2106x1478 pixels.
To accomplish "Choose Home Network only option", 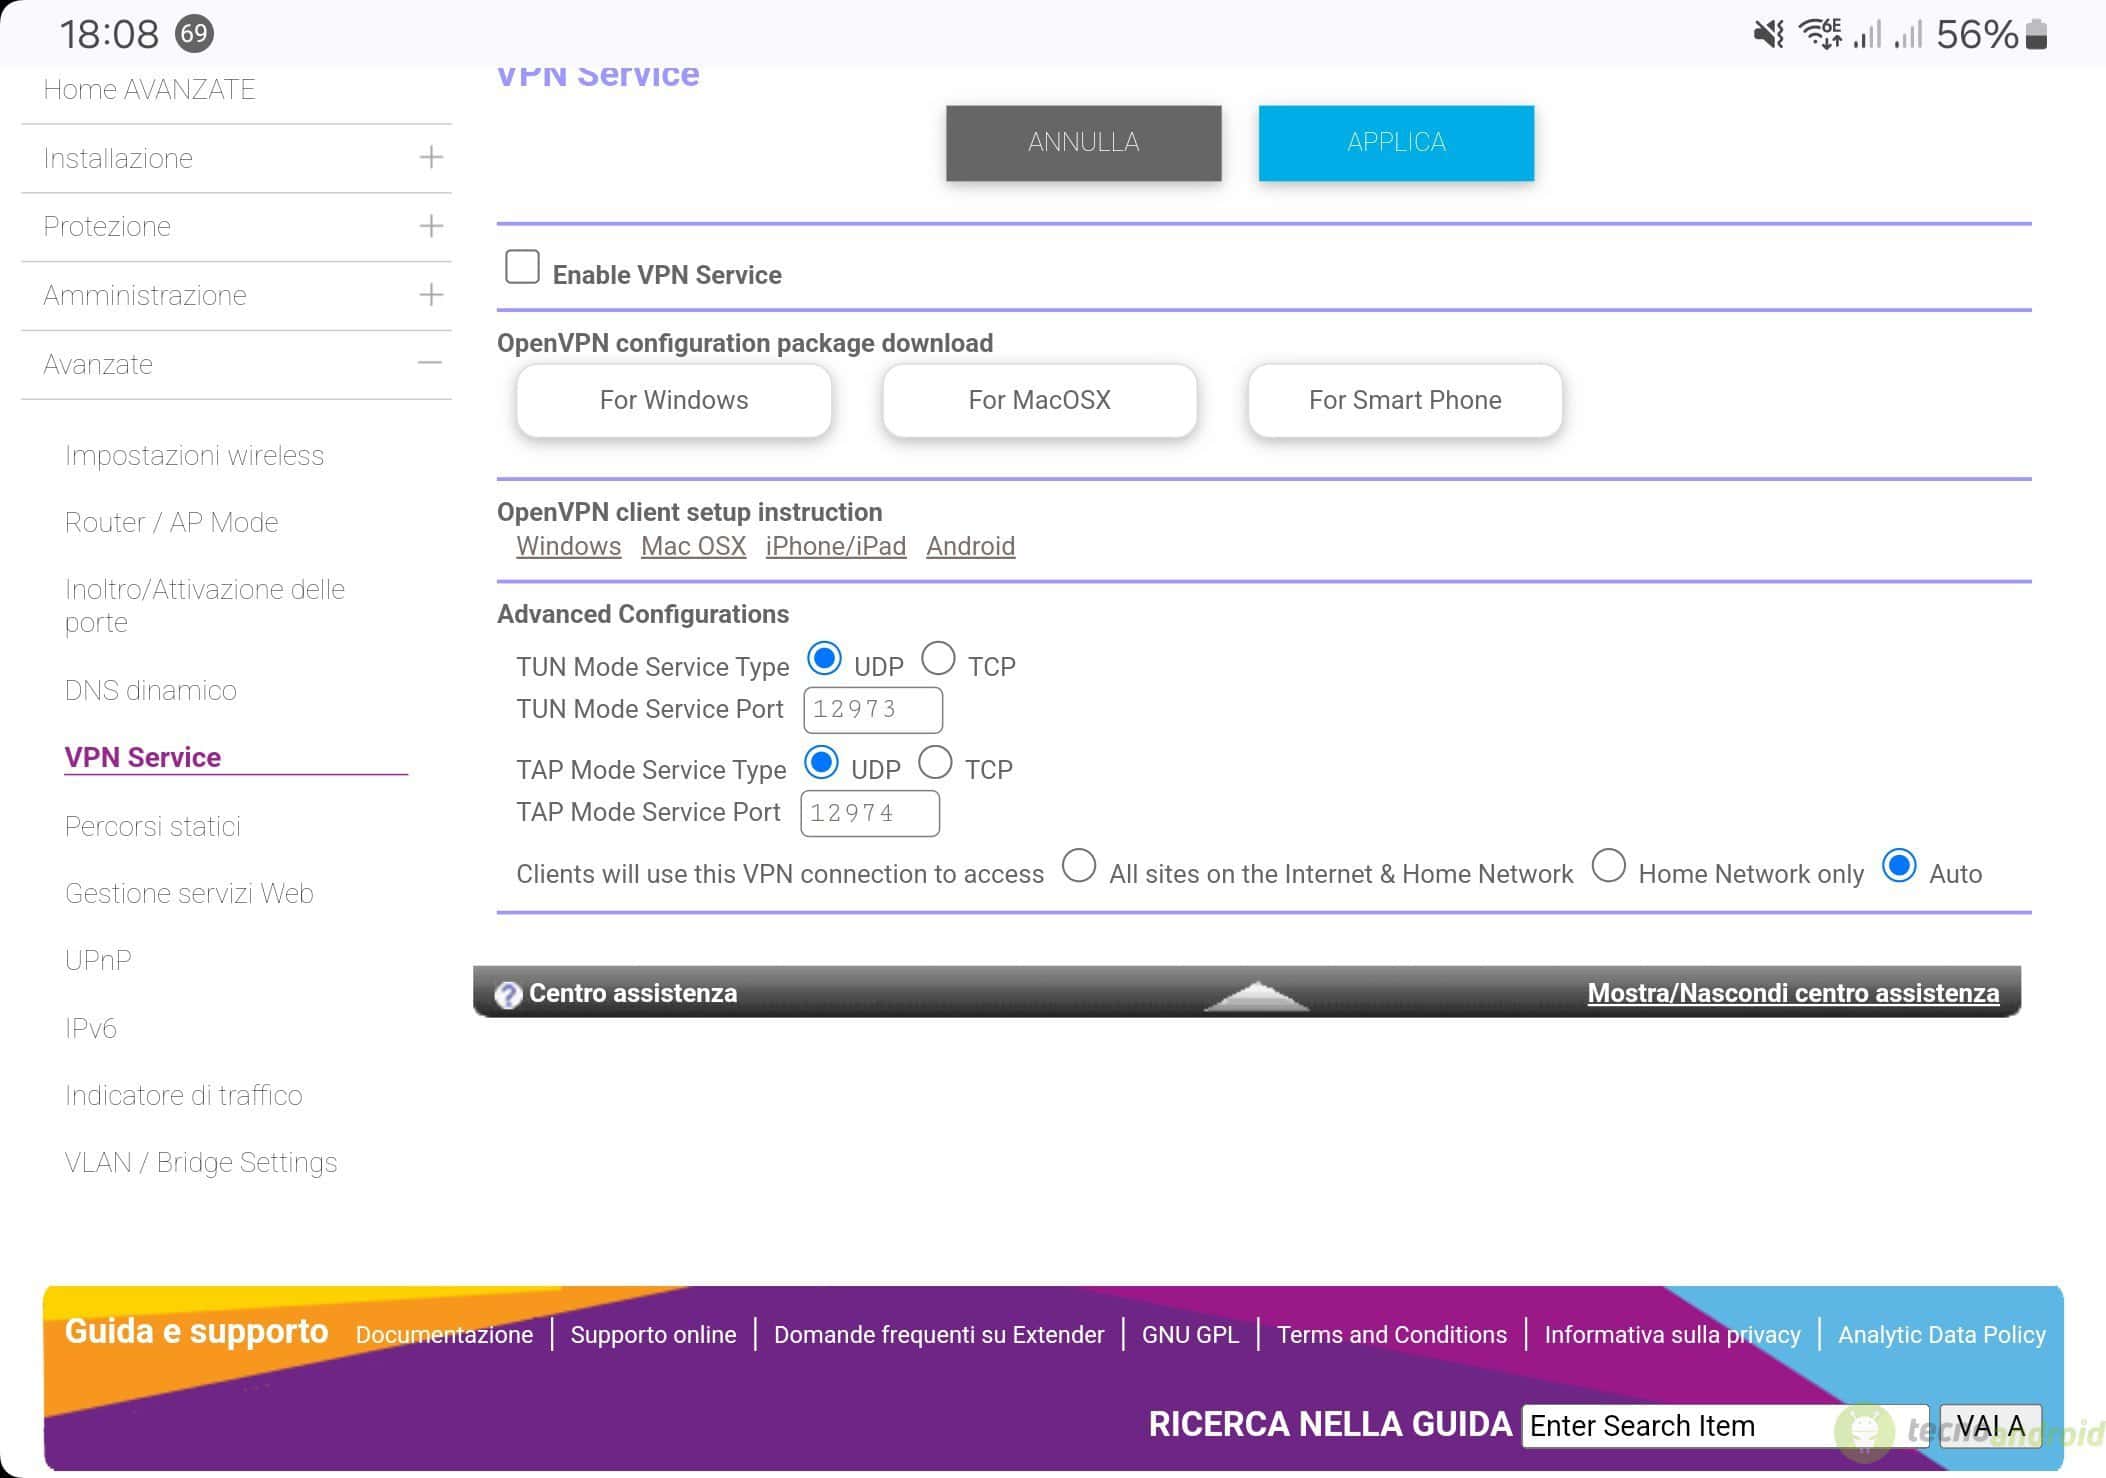I will [1608, 866].
